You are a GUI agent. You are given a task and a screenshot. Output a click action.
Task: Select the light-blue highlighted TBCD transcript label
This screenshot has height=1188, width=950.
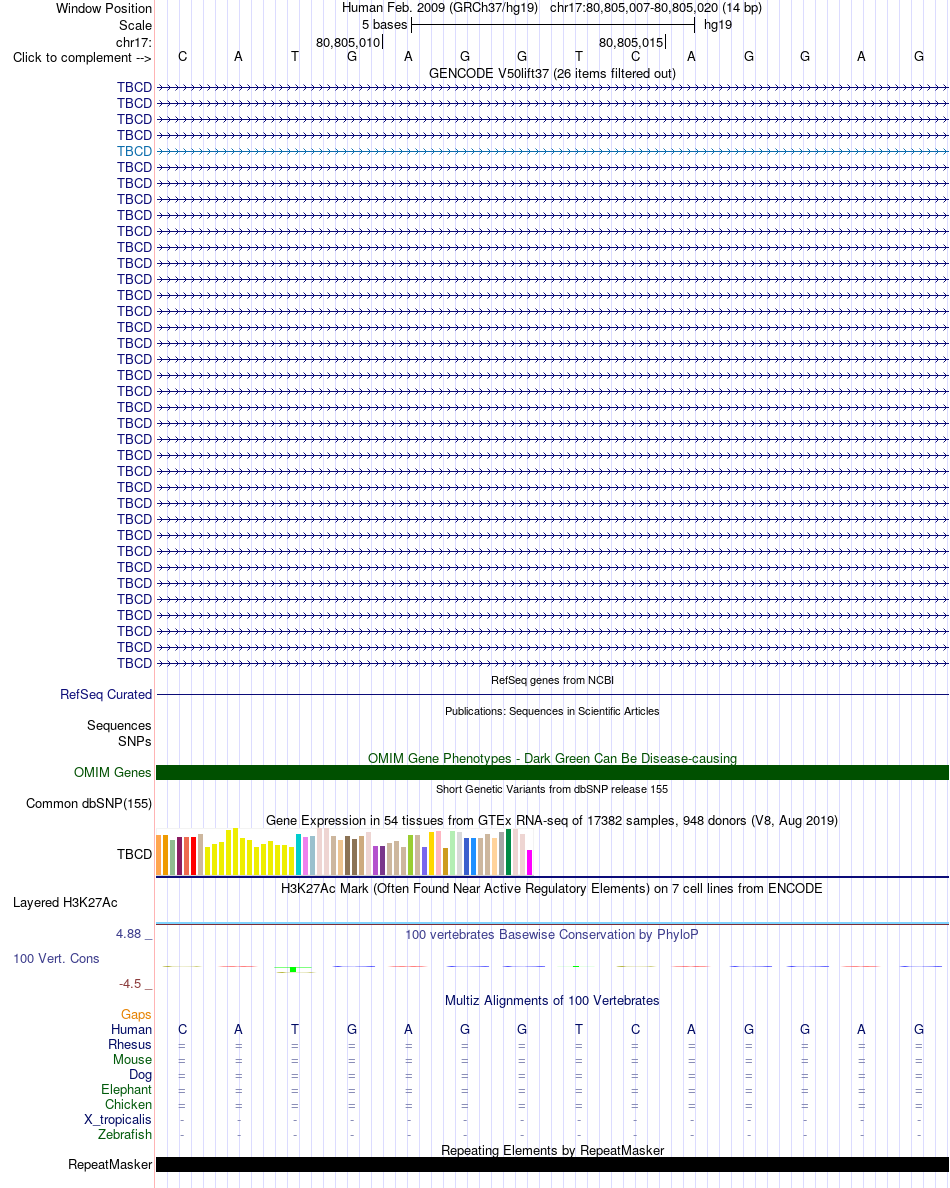[134, 151]
